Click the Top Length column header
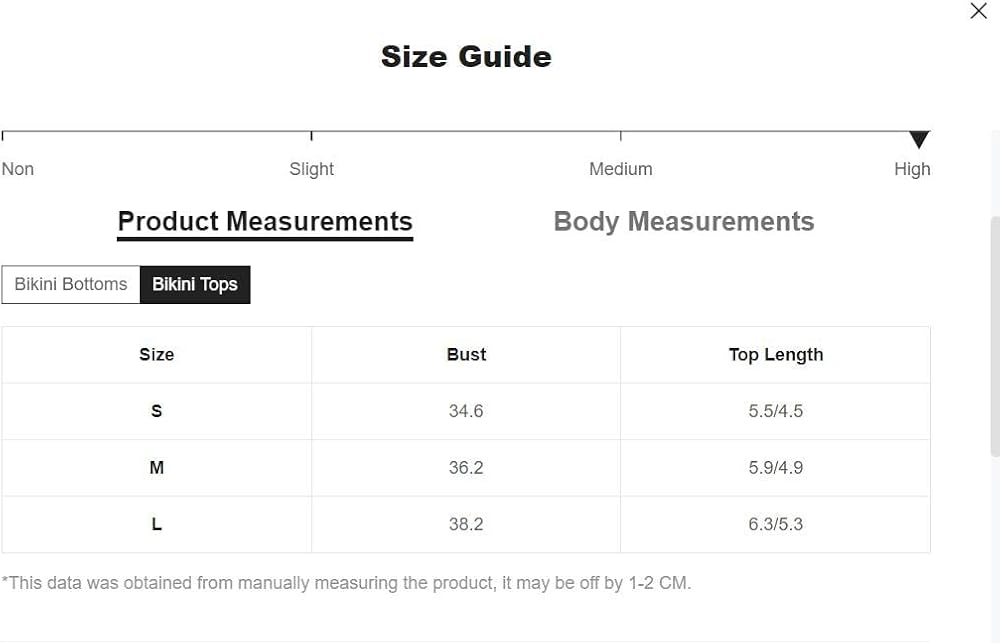This screenshot has height=643, width=1000. click(775, 355)
